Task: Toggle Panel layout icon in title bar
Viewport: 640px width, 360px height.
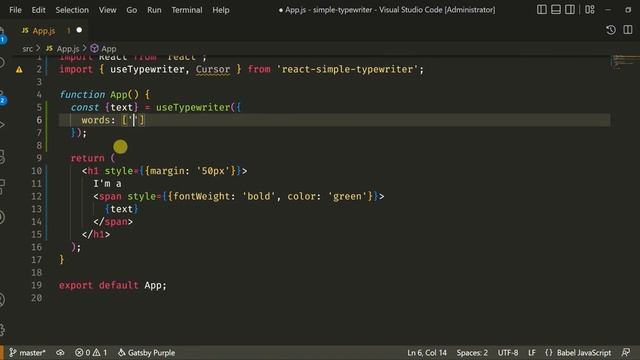Action: [556, 9]
